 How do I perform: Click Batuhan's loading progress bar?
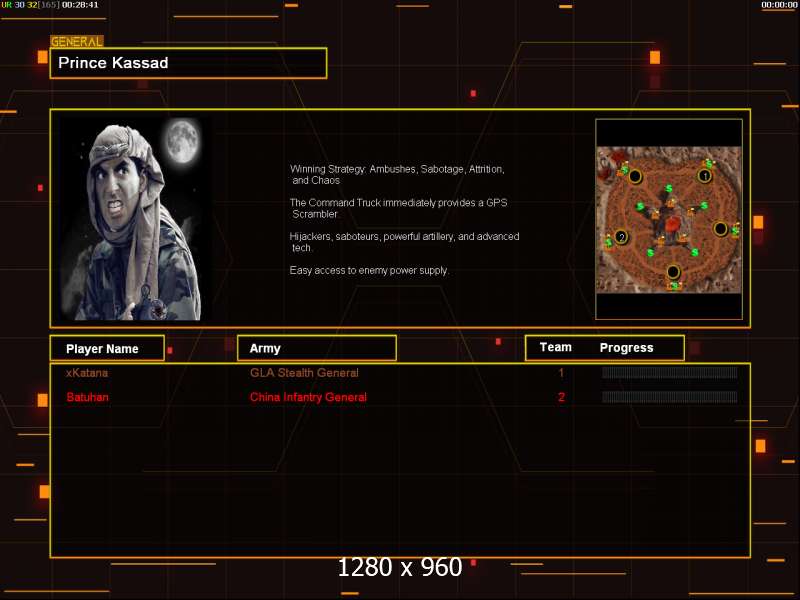pos(669,397)
